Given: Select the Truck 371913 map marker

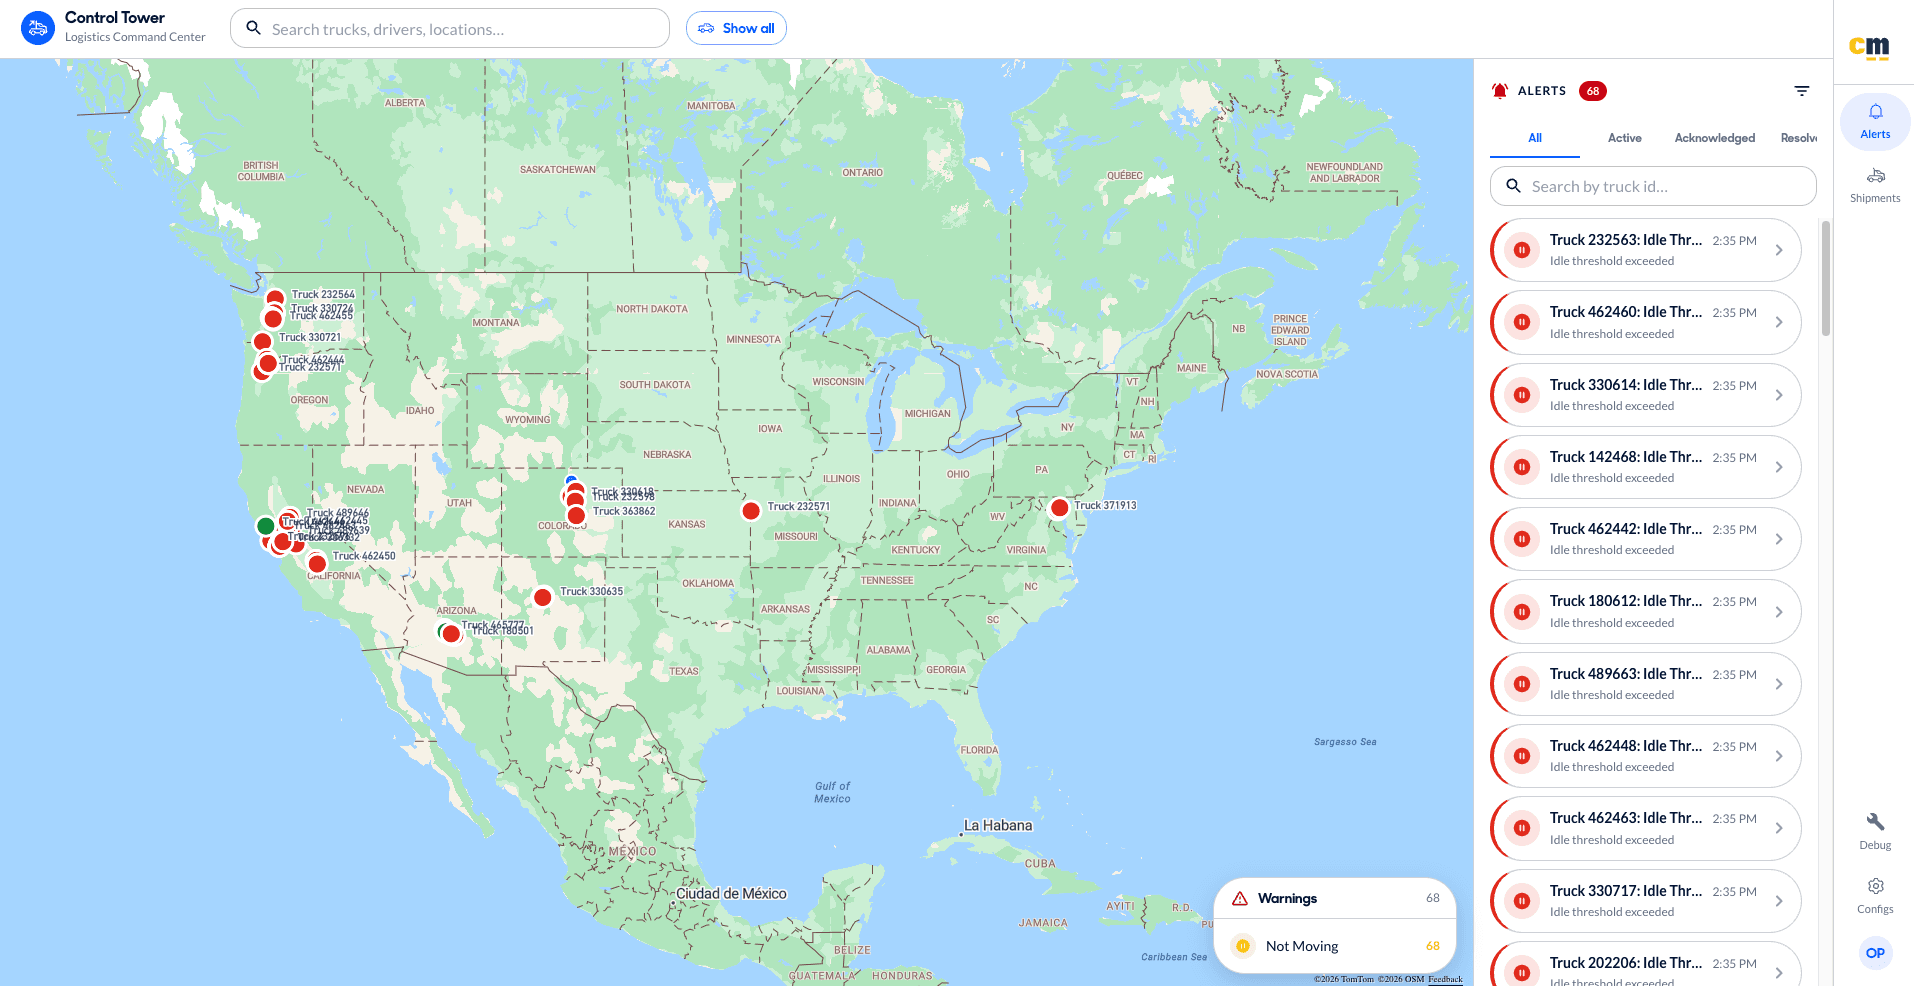Looking at the screenshot, I should pos(1060,508).
